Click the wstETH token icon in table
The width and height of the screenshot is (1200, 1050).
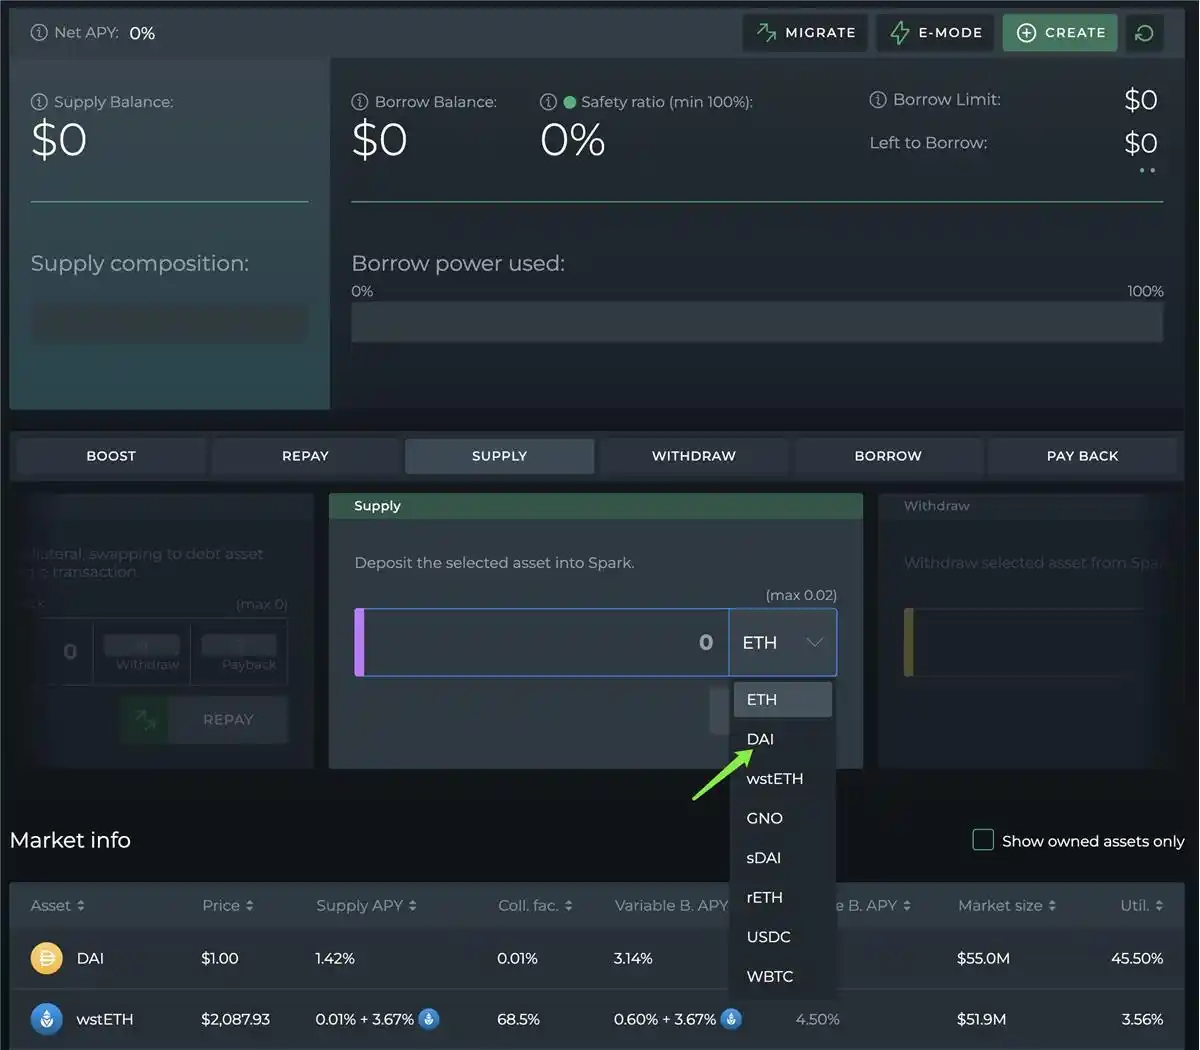(x=46, y=1019)
